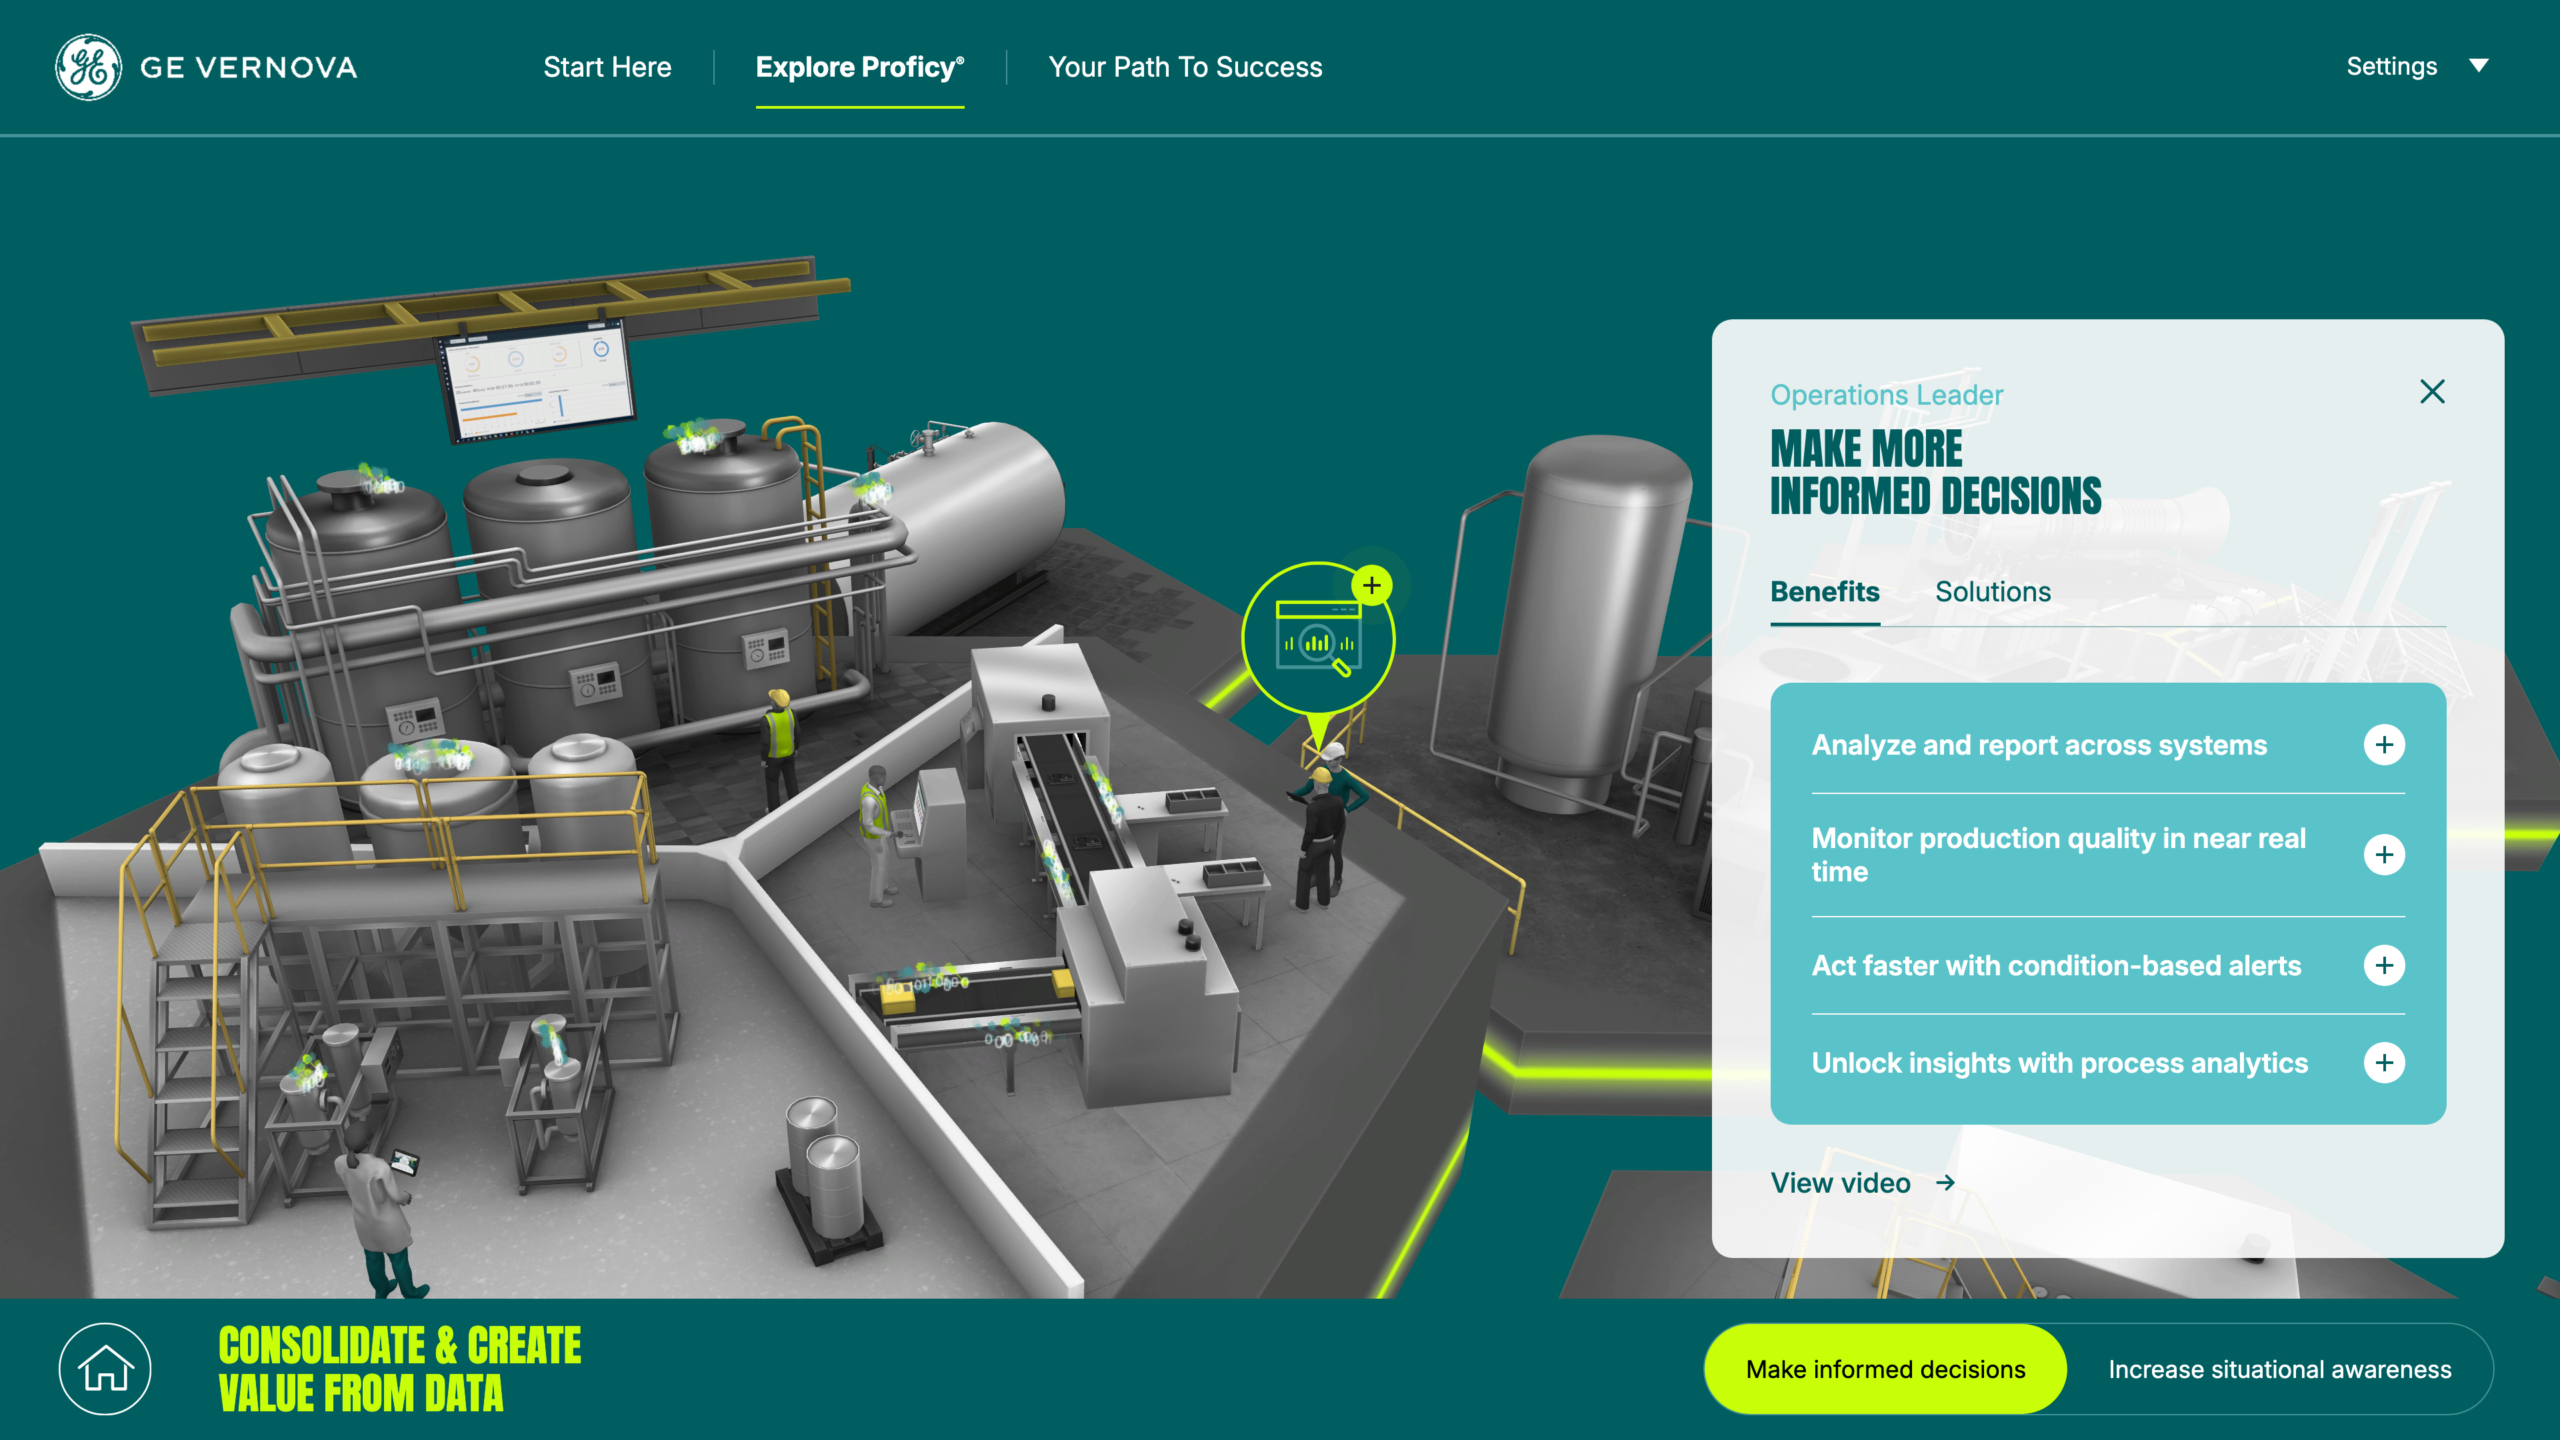Viewport: 2560px width, 1440px height.
Task: Click the Settings label
Action: [x=2391, y=66]
